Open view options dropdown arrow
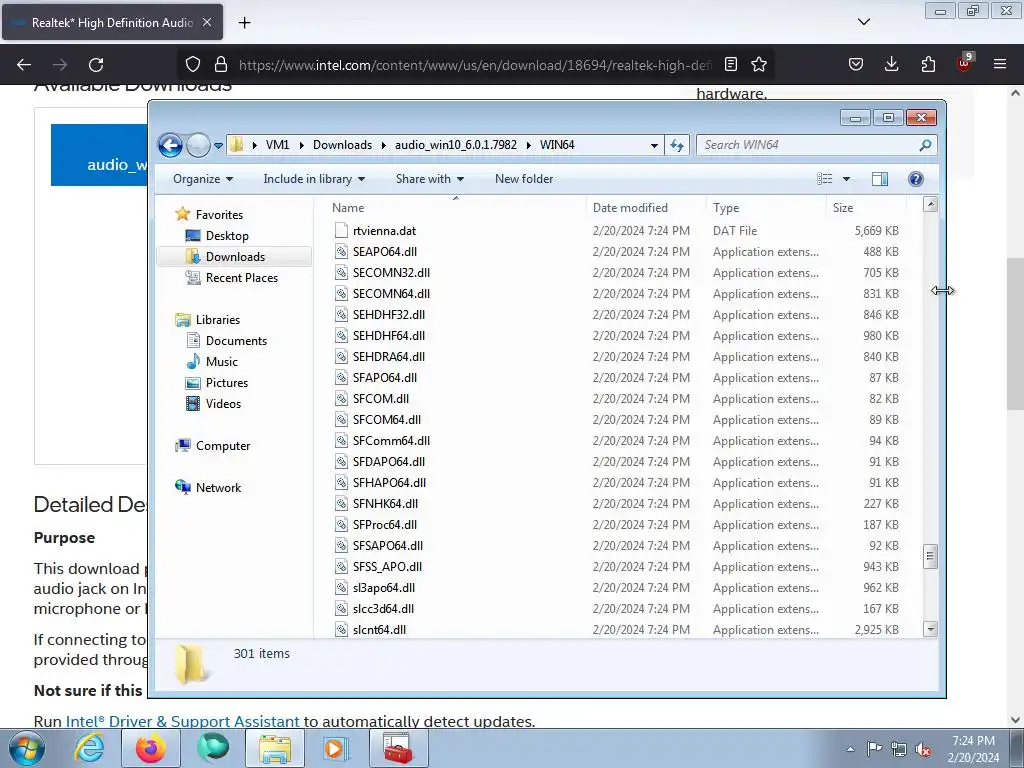Viewport: 1024px width, 768px height. [846, 179]
